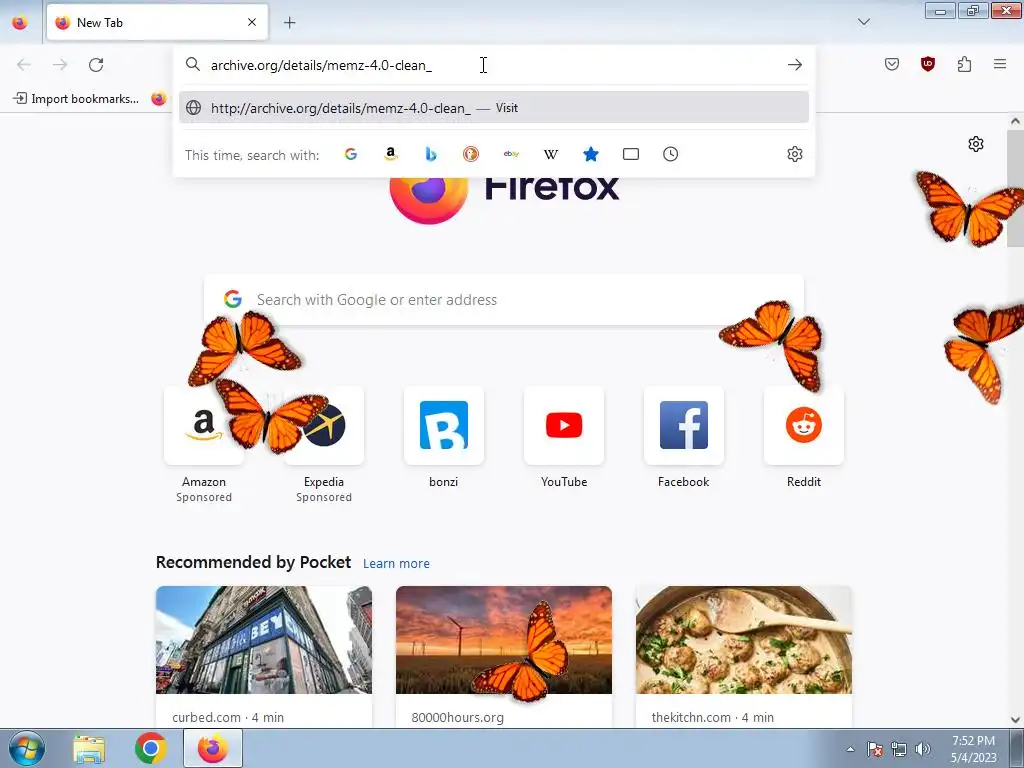Close the New Tab tab

[x=252, y=22]
